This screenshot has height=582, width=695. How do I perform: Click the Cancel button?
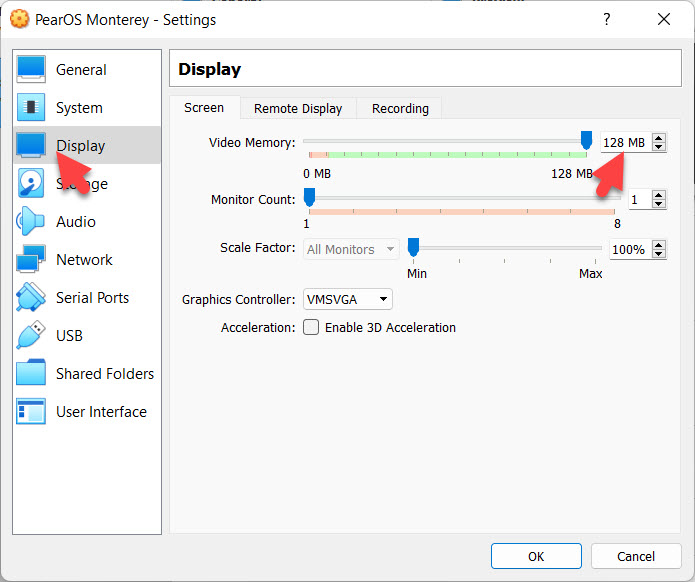(636, 556)
